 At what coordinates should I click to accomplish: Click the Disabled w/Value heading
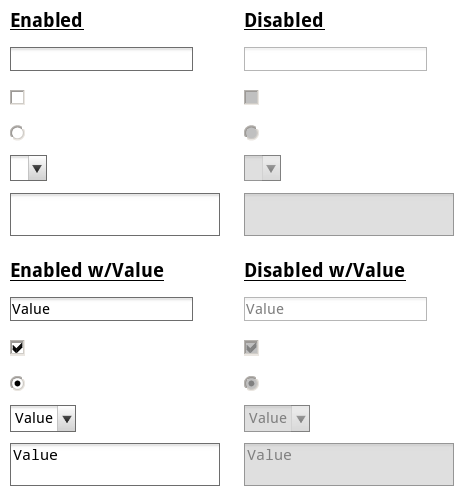point(325,270)
